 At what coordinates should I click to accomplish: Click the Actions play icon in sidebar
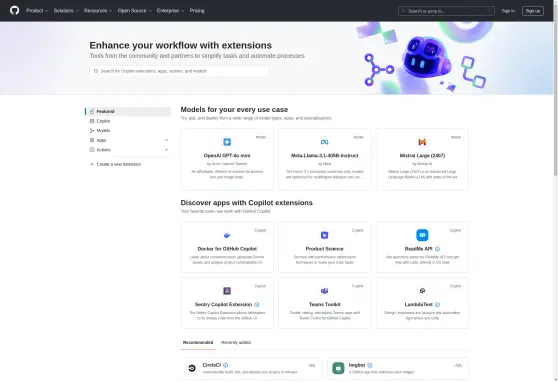tap(92, 150)
